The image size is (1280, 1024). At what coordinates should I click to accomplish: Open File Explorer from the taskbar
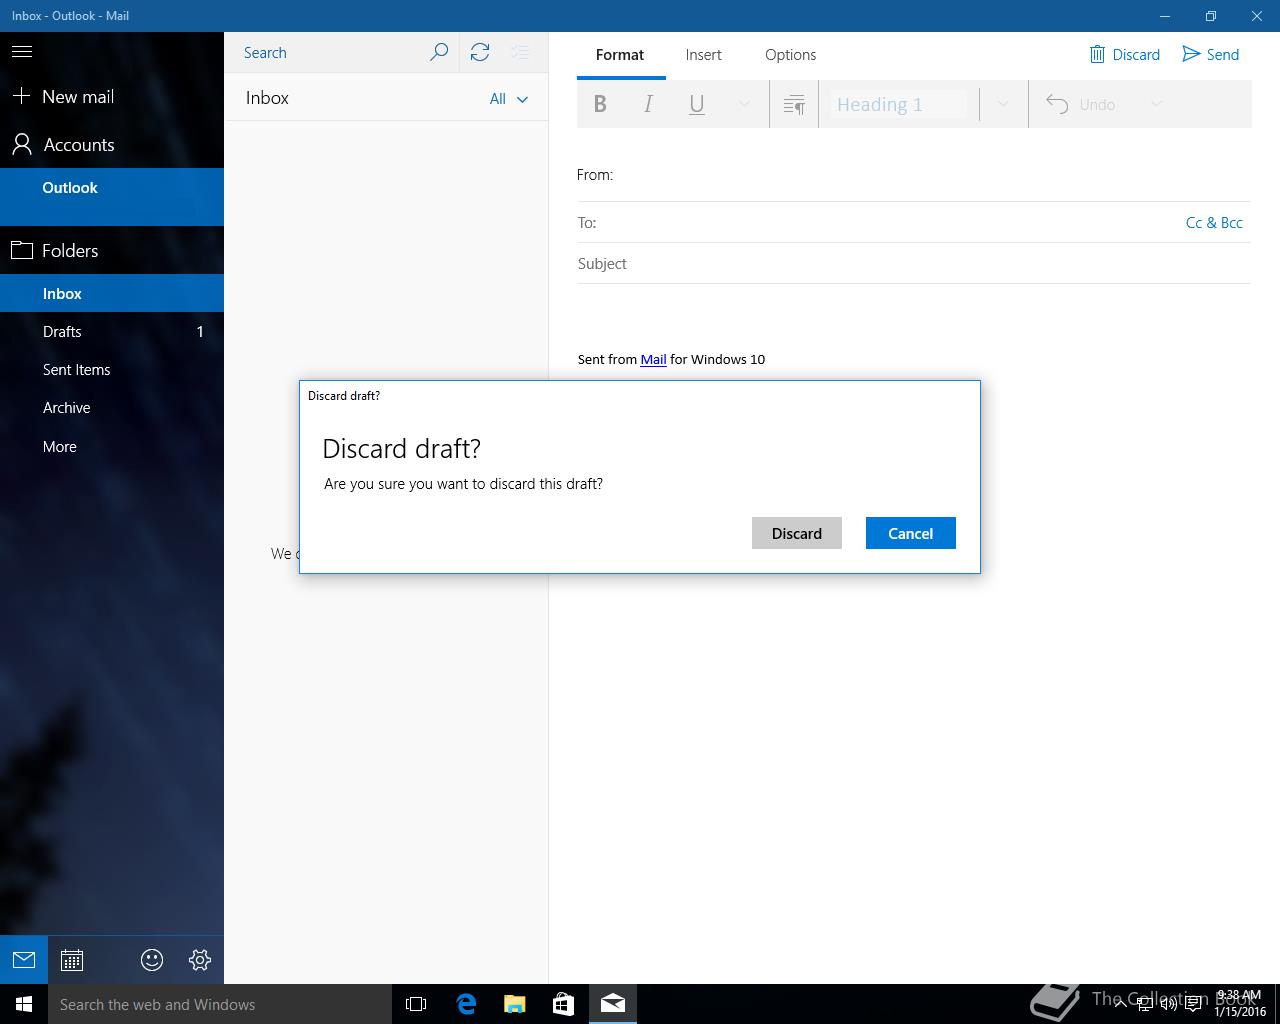tap(515, 1004)
